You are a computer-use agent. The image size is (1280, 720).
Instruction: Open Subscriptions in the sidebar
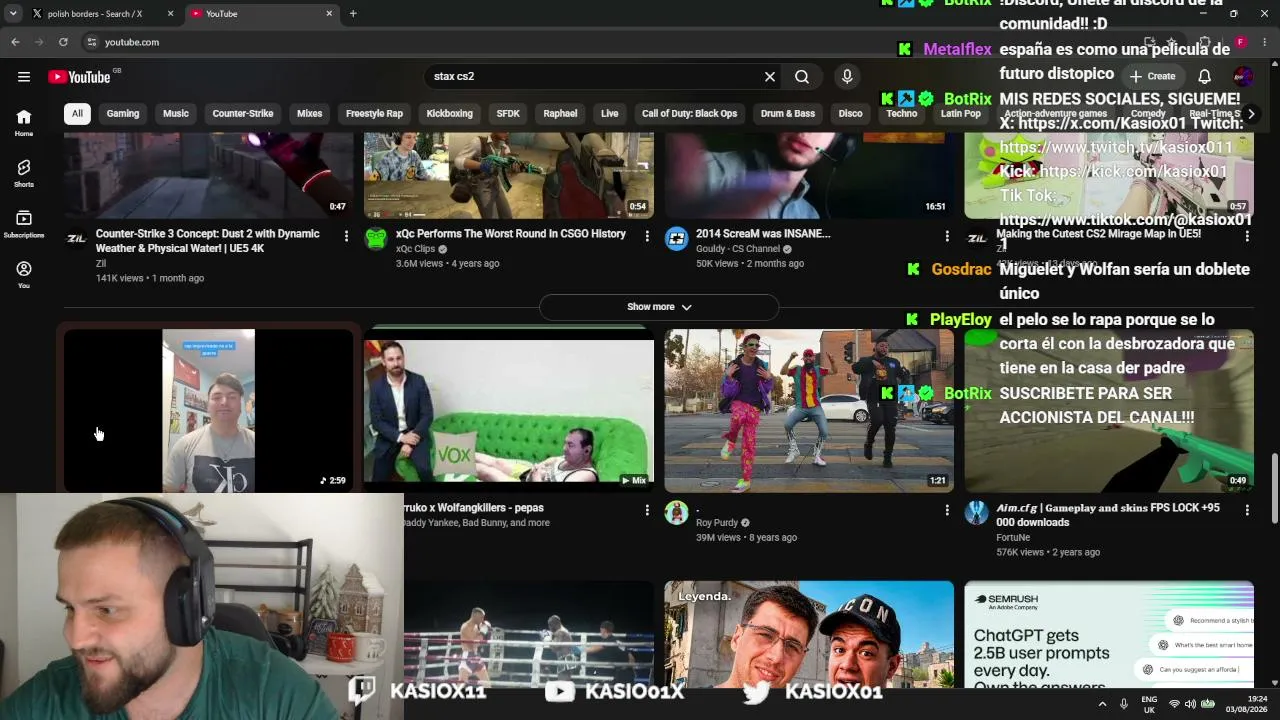(24, 224)
